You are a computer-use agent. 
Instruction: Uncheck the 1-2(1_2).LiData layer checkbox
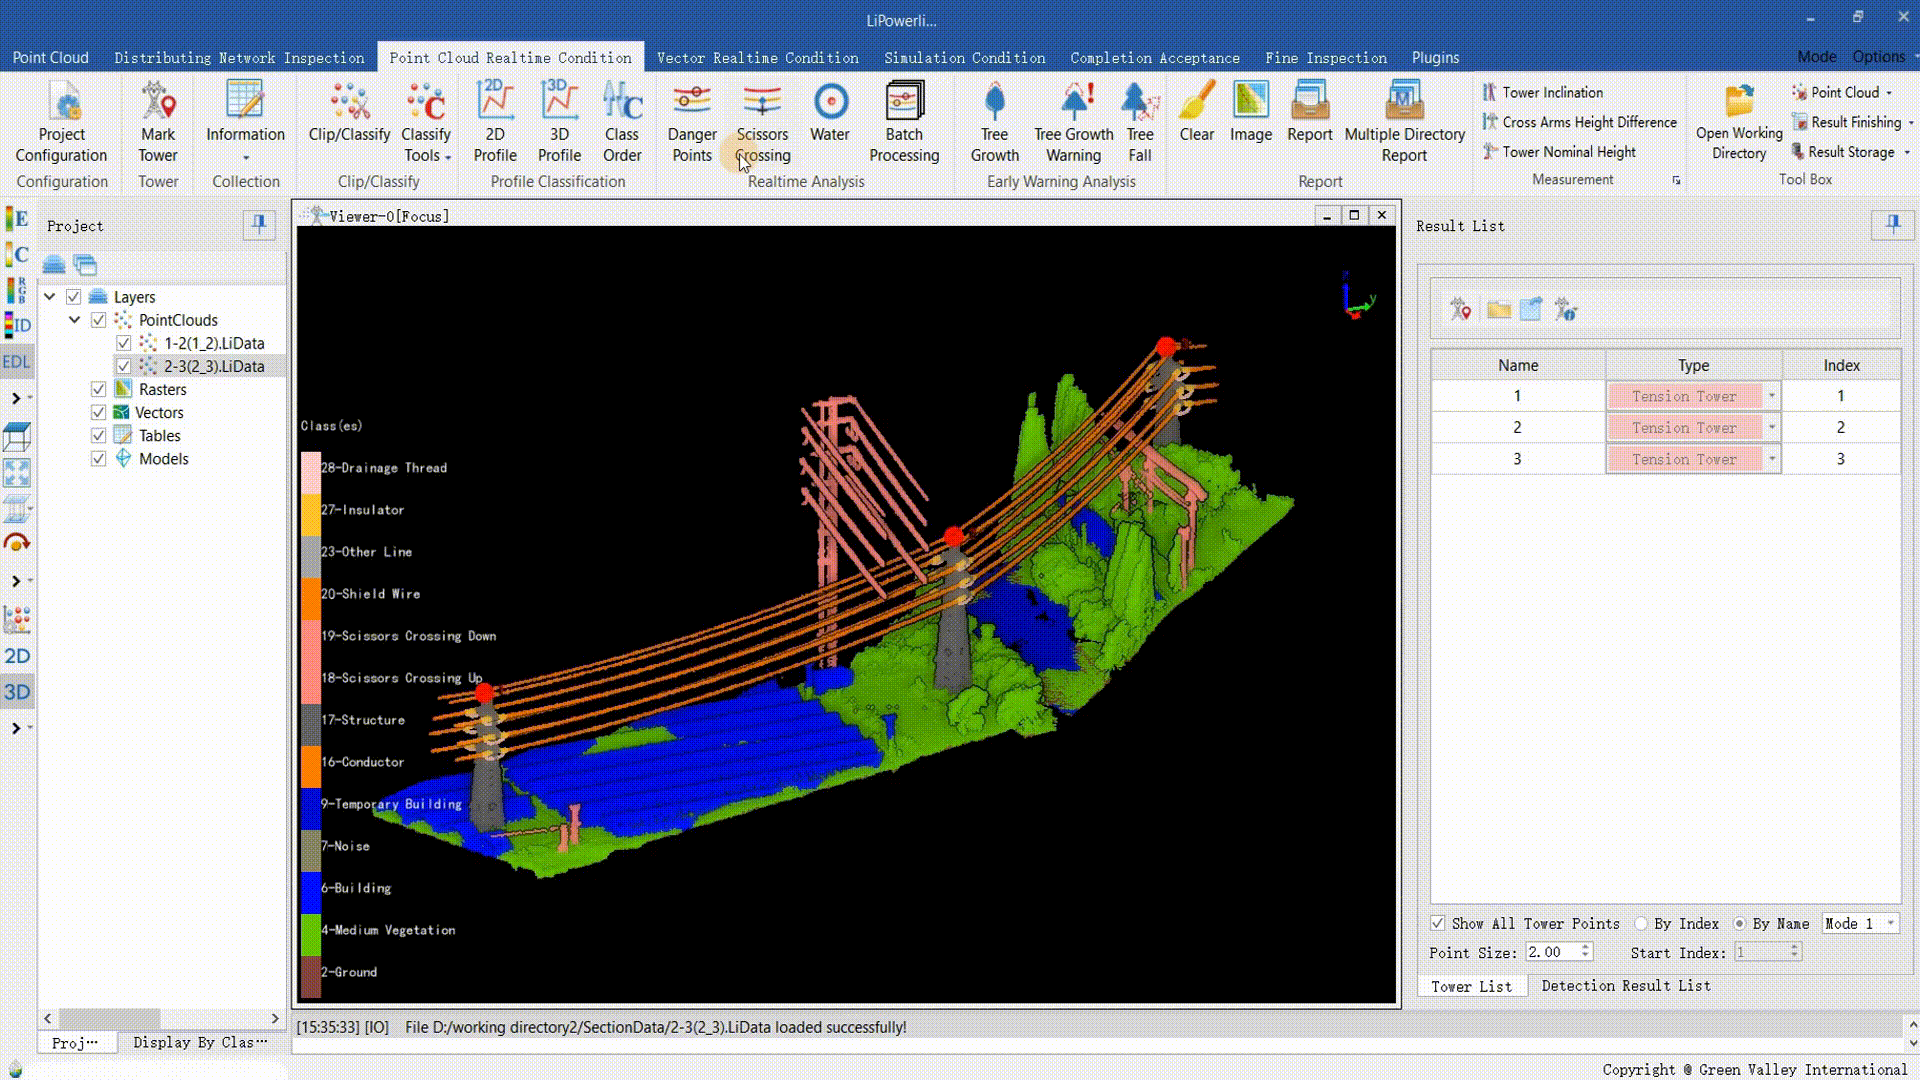(x=124, y=343)
